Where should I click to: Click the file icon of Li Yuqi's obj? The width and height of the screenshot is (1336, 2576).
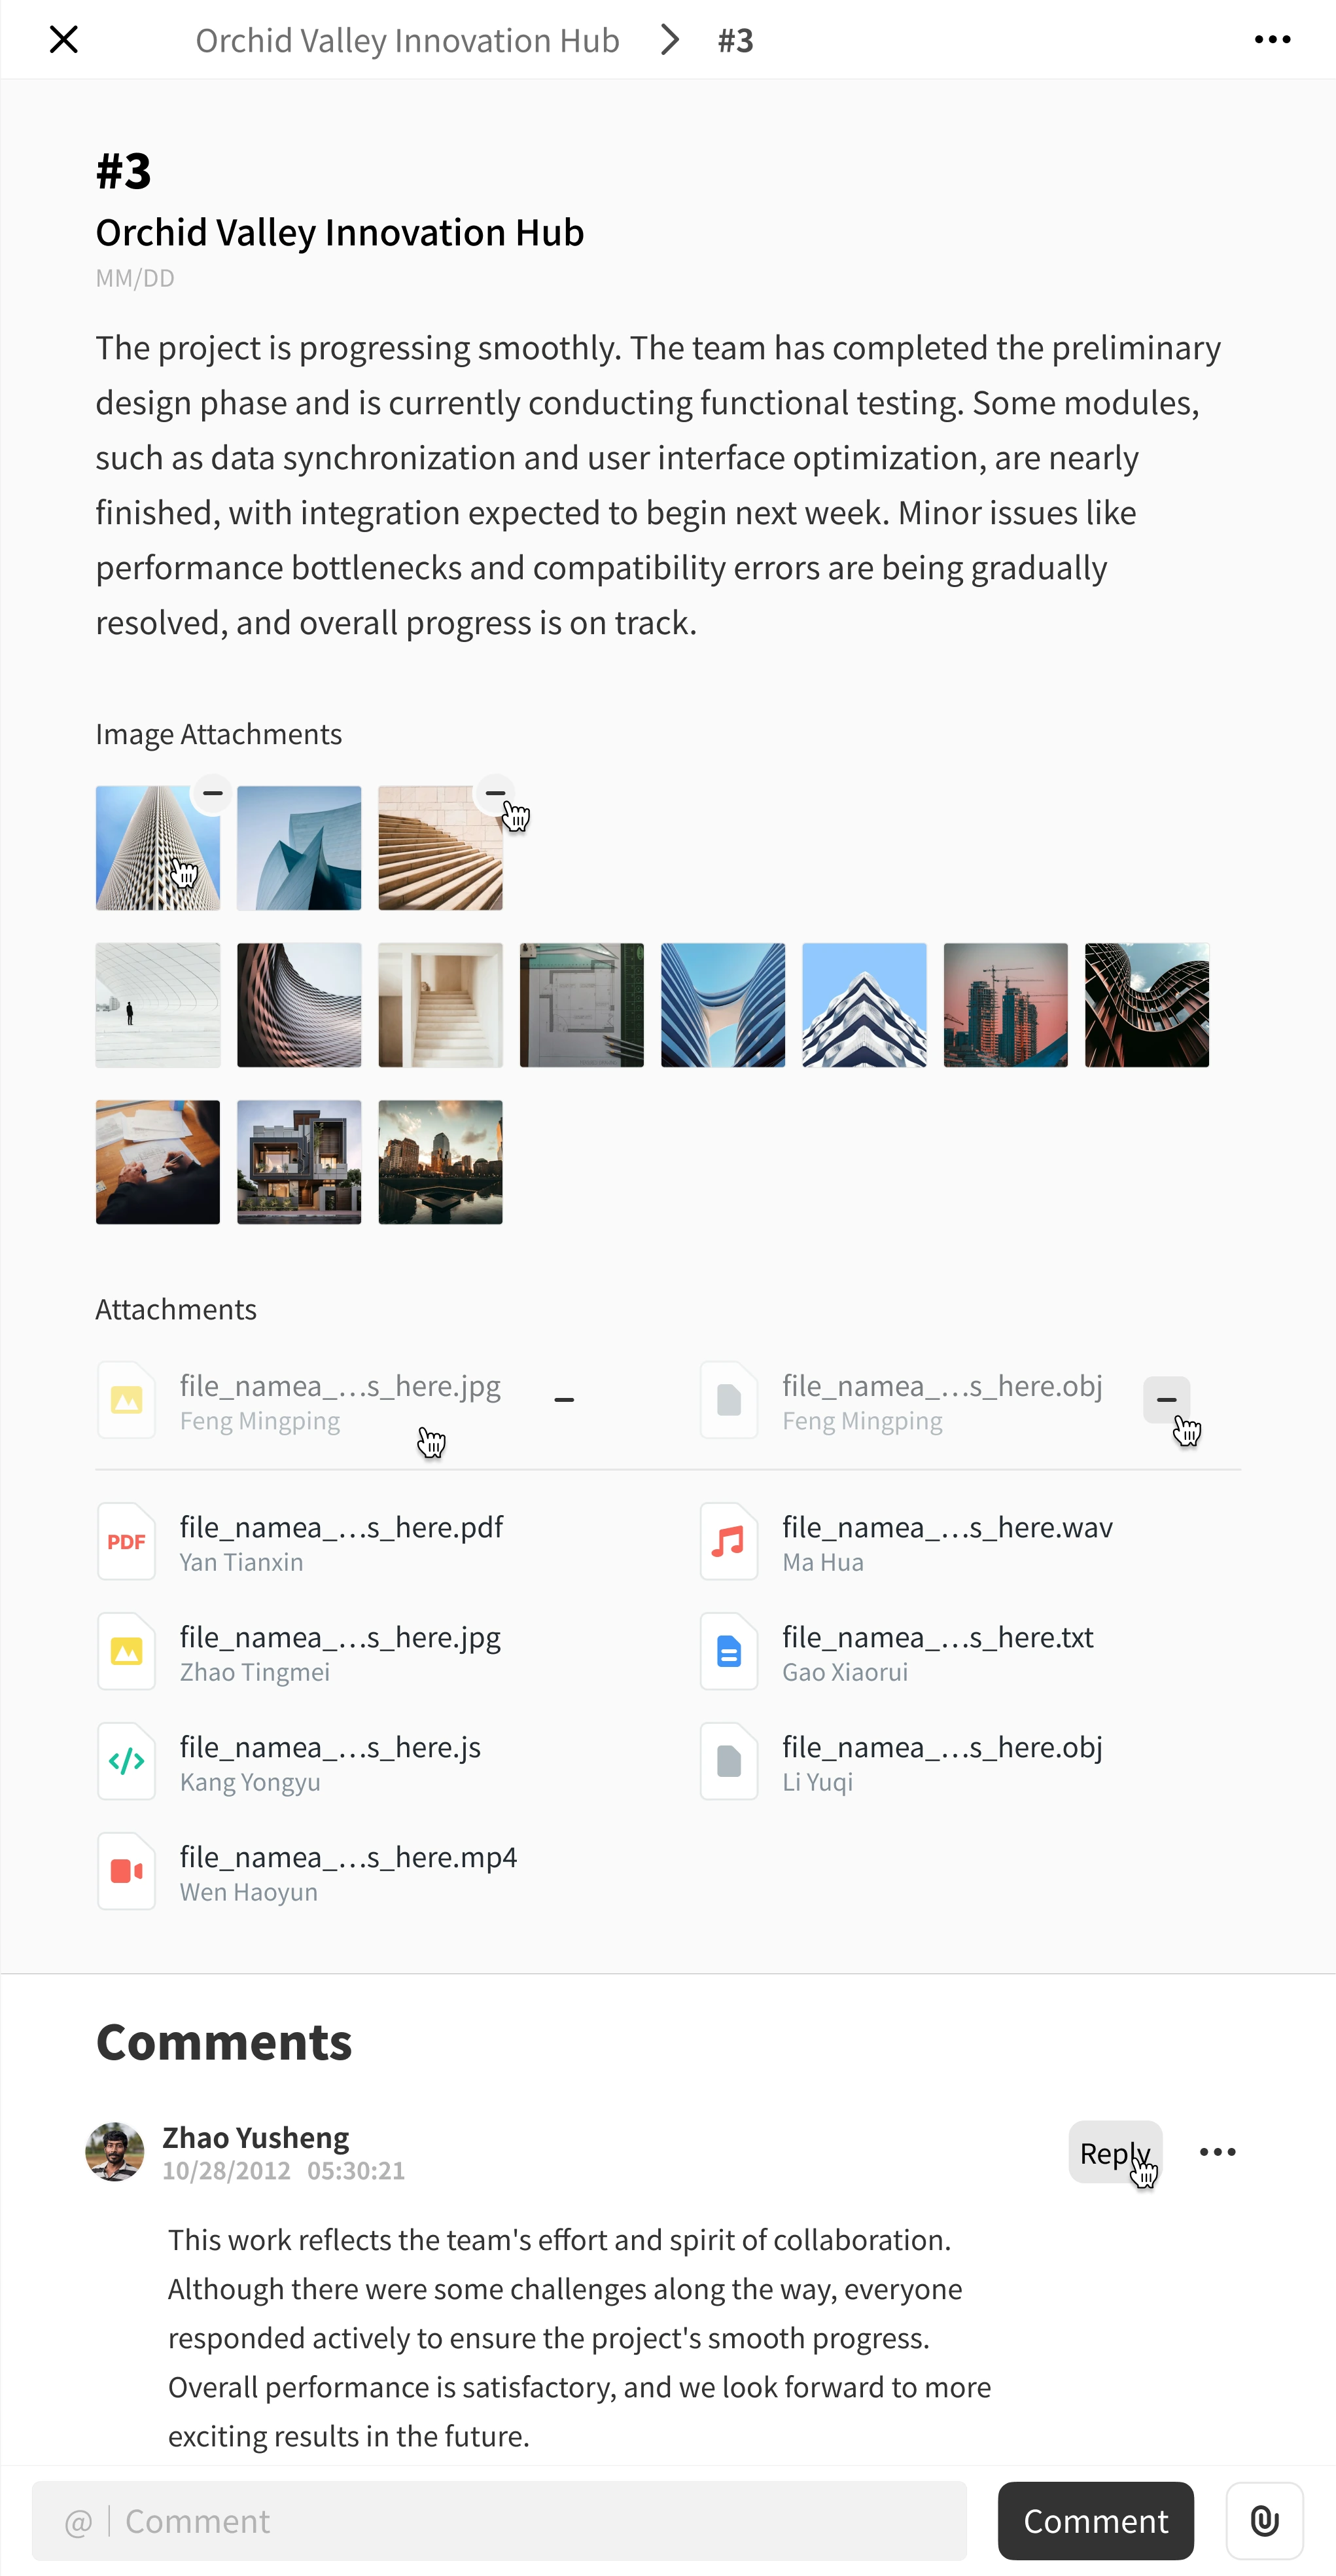pos(729,1761)
